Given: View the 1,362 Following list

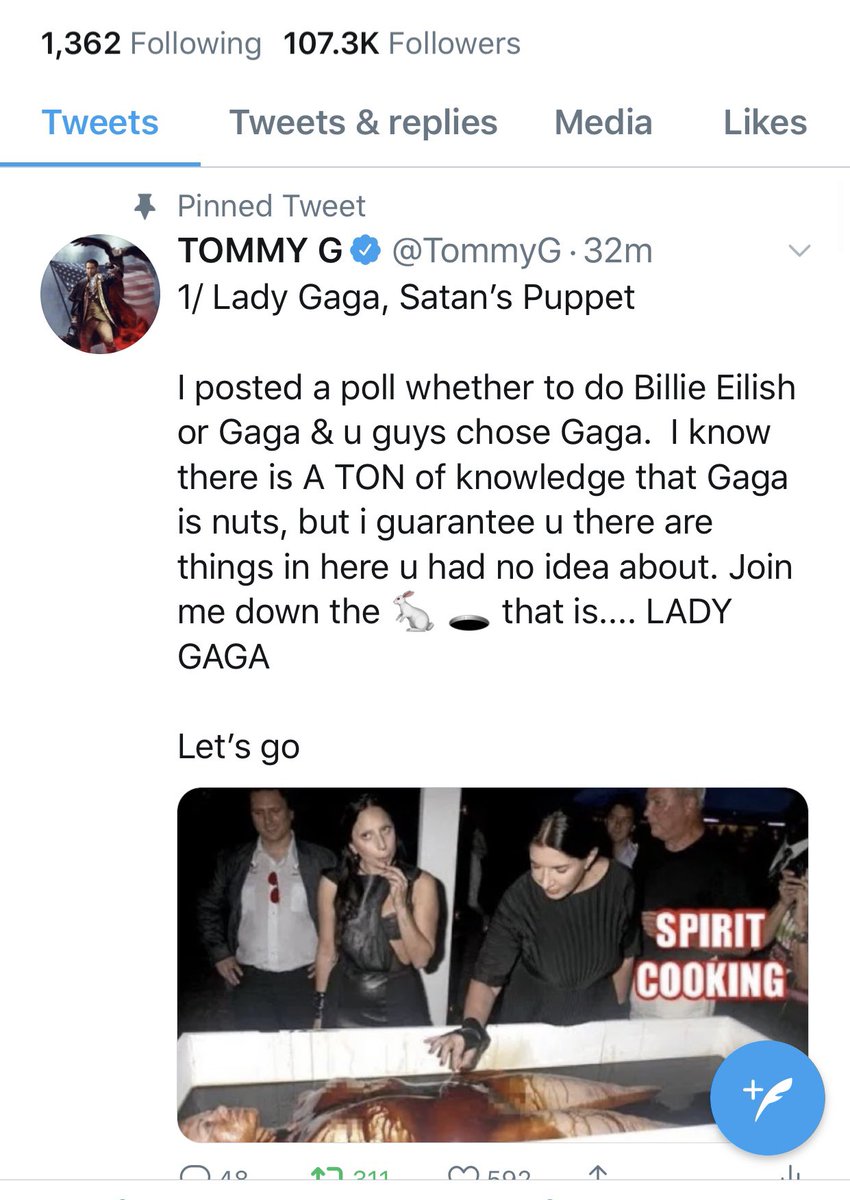Looking at the screenshot, I should click(x=150, y=43).
